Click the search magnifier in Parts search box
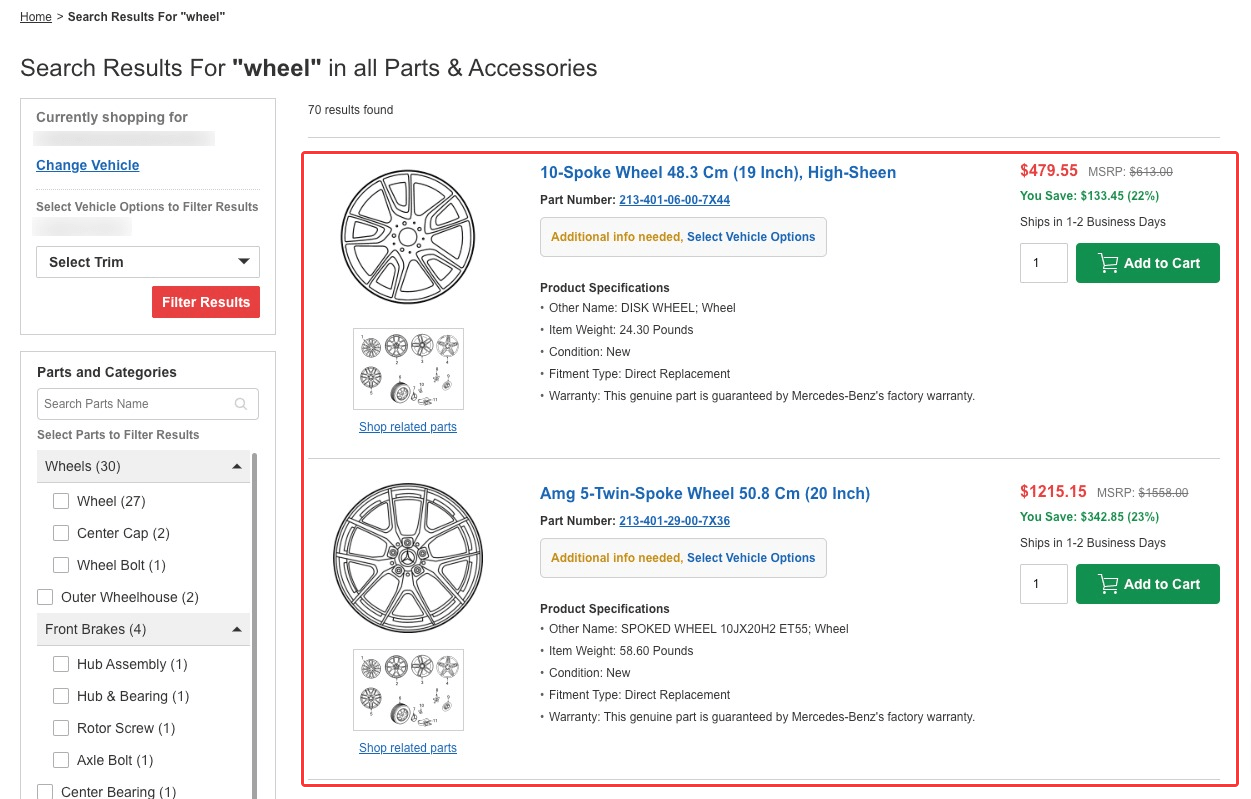 tap(240, 403)
